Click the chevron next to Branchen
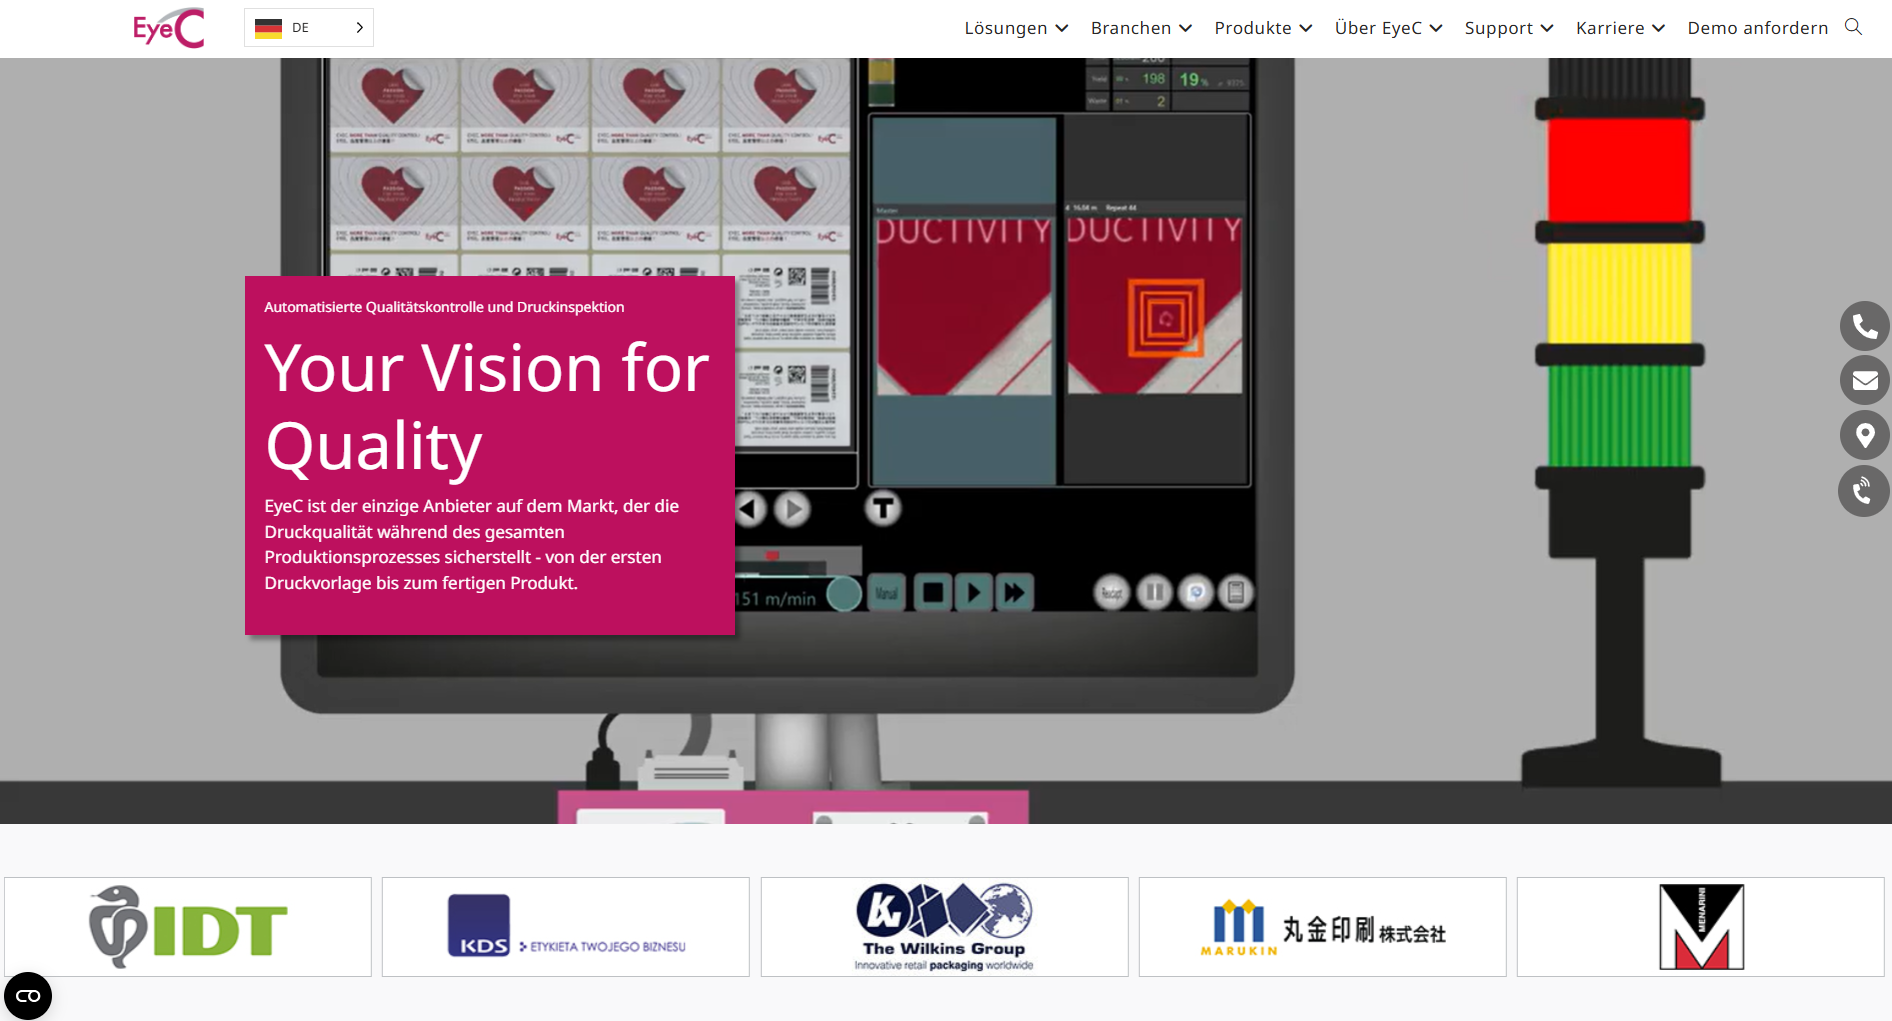The image size is (1892, 1021). (x=1186, y=29)
